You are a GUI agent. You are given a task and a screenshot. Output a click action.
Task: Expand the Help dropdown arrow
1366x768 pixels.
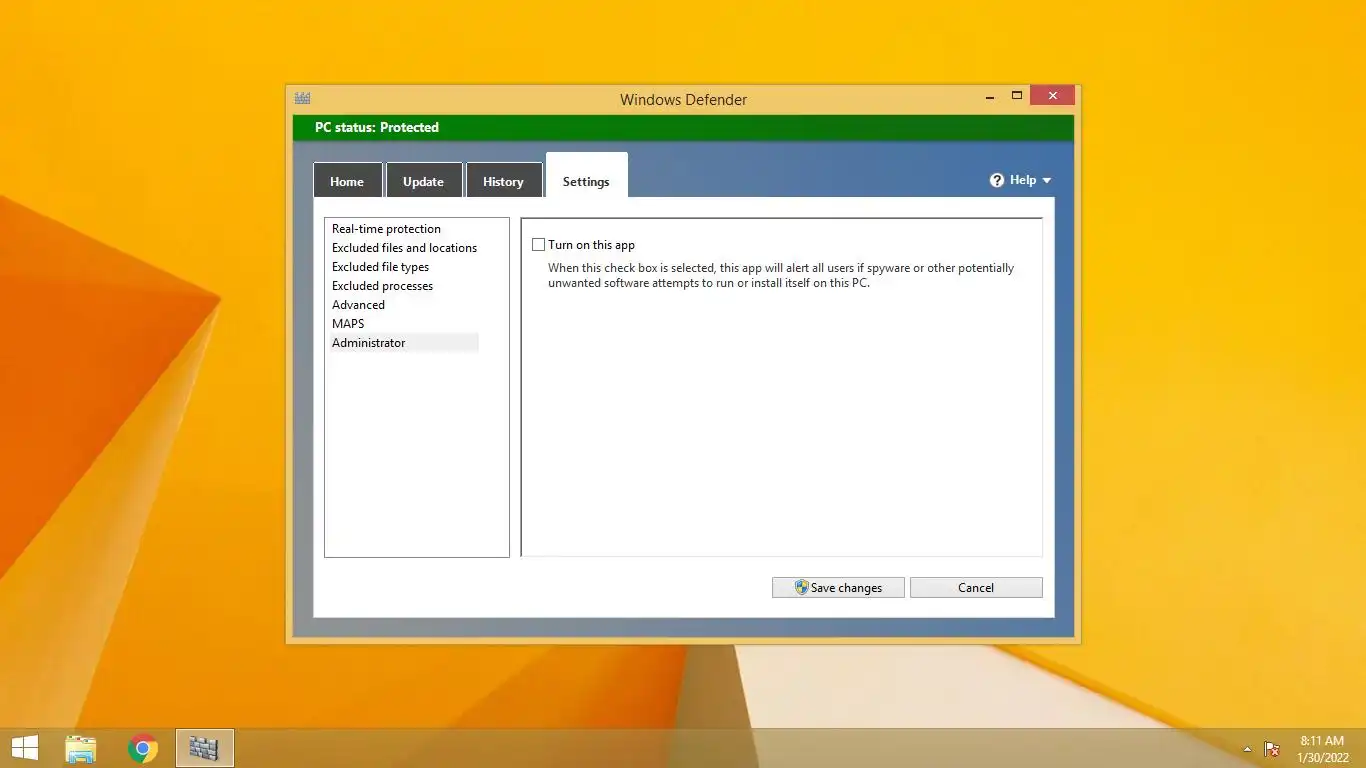[x=1047, y=181]
